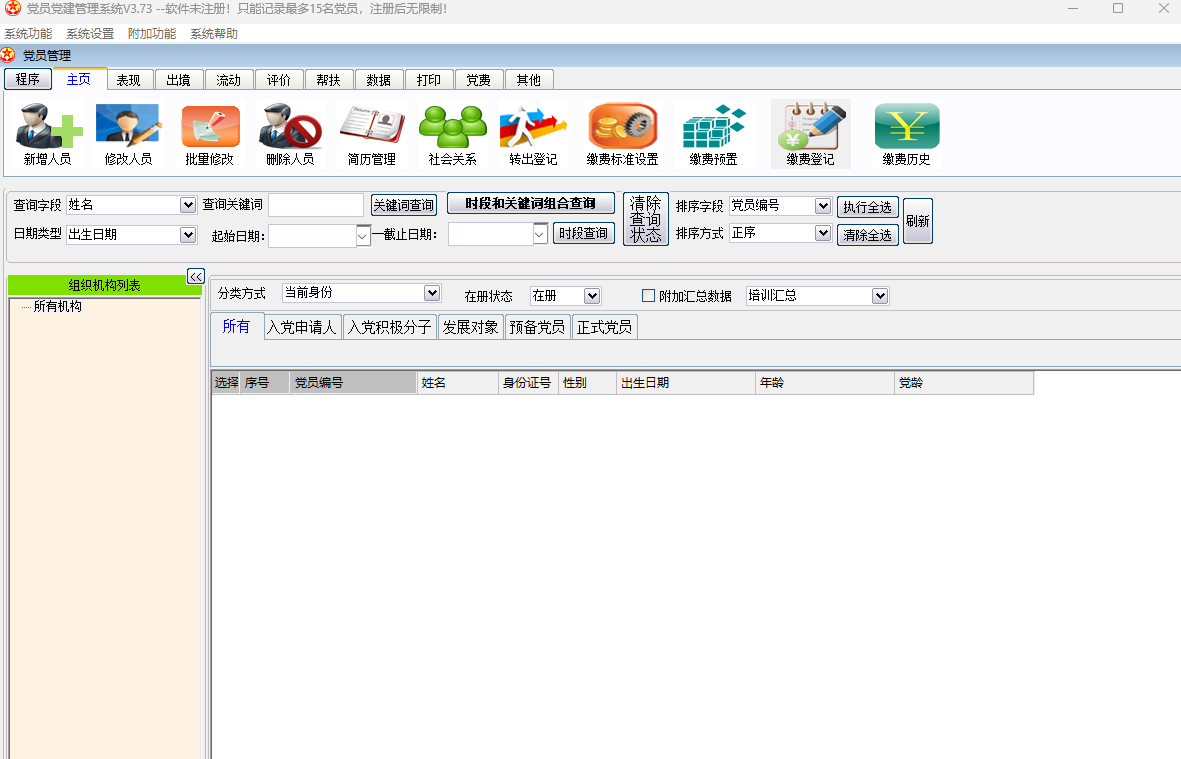This screenshot has height=759, width=1181.
Task: Open the 排序方式 dropdown showing 正序
Action: [823, 233]
